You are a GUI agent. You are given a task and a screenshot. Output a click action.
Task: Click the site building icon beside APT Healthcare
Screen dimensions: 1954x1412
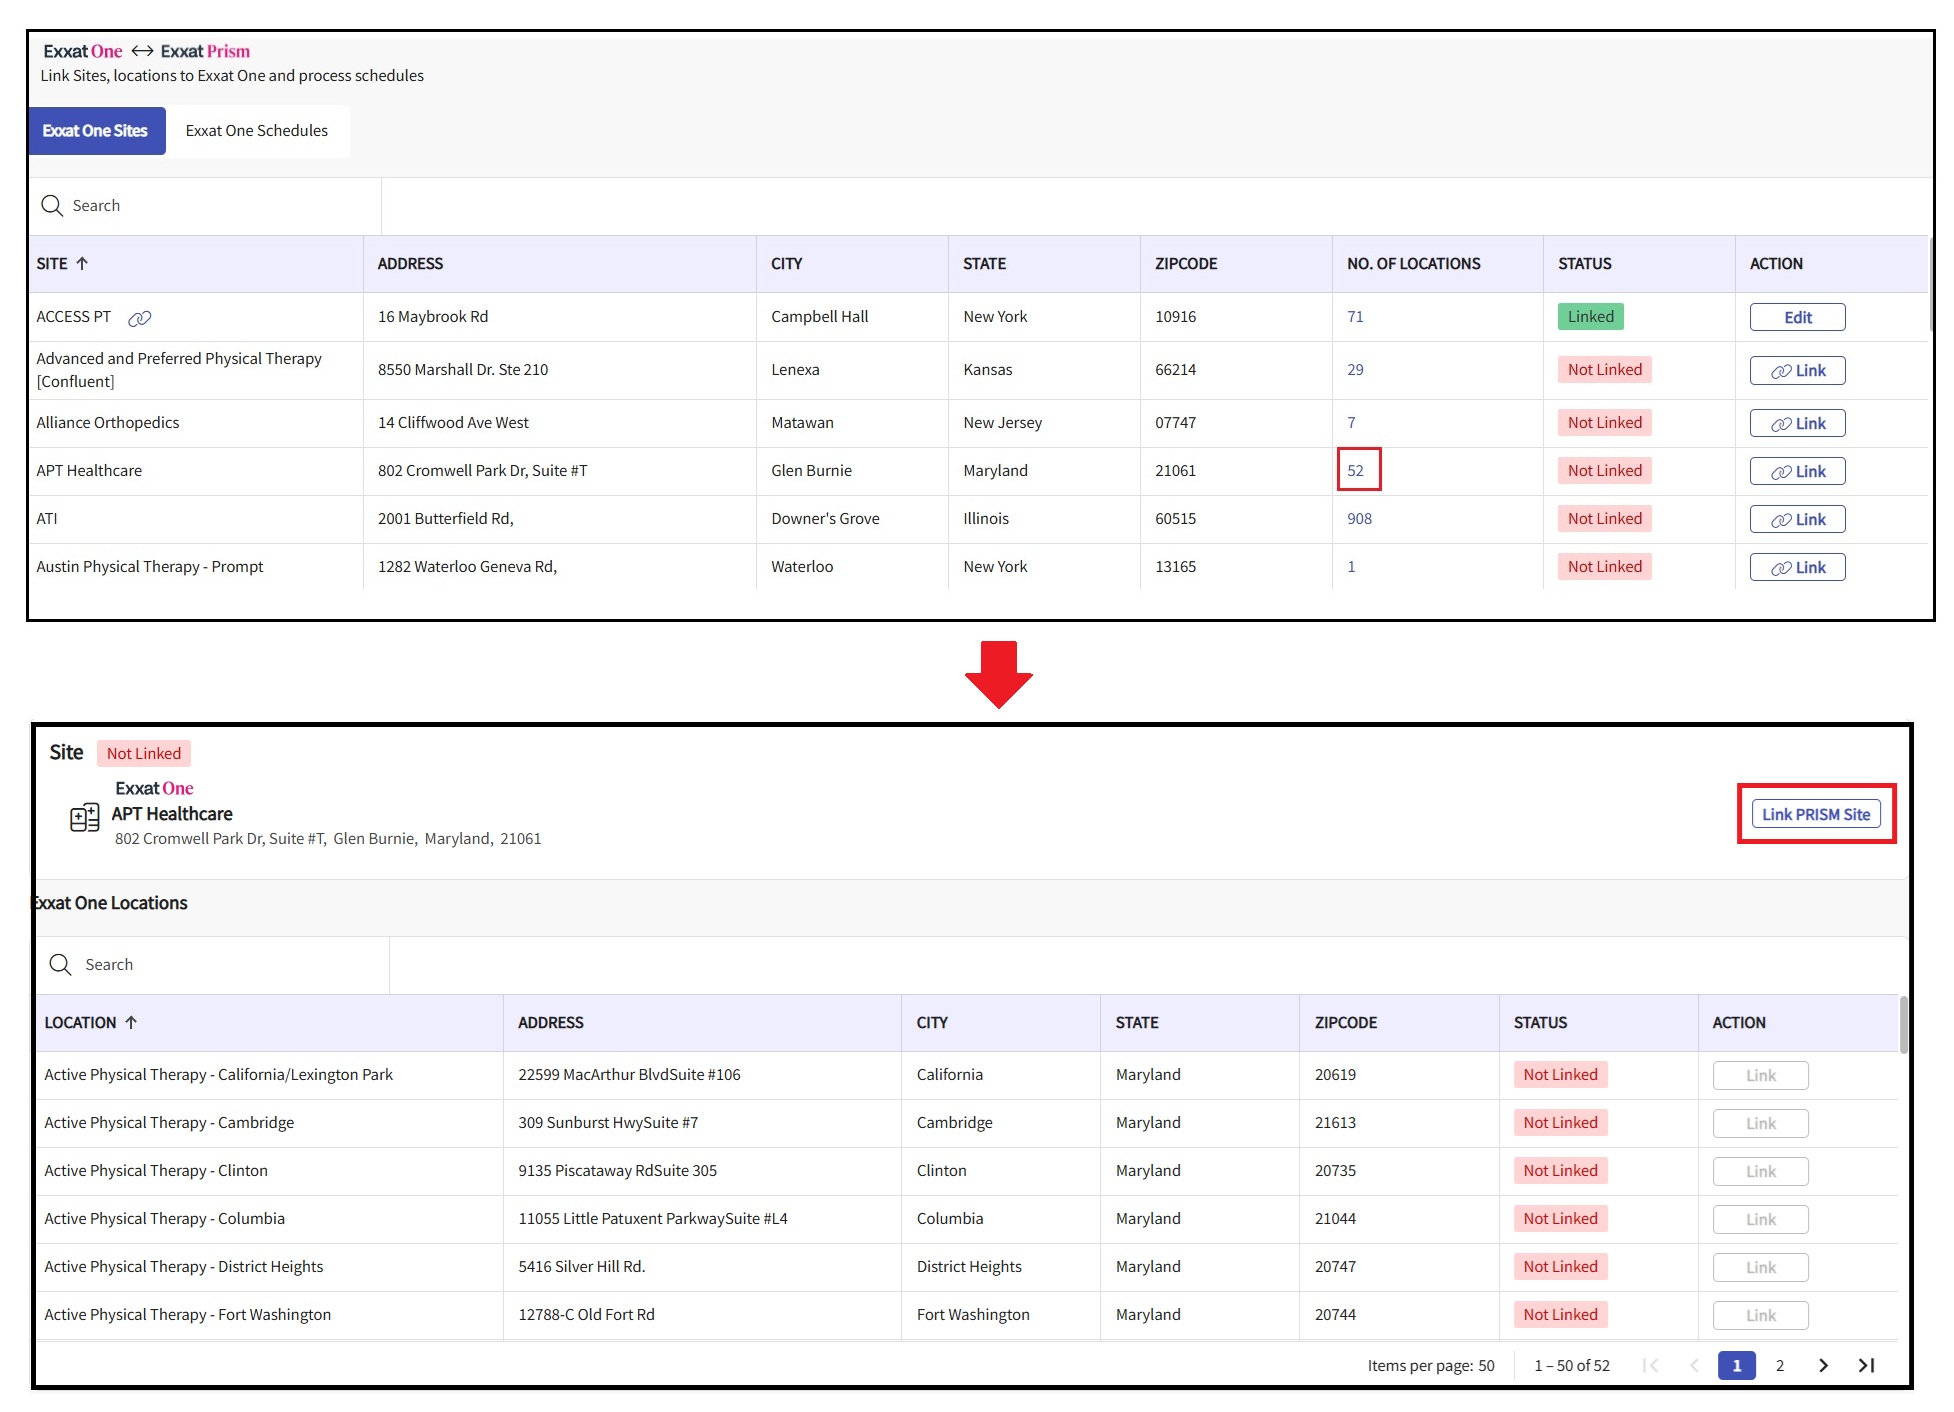point(85,818)
